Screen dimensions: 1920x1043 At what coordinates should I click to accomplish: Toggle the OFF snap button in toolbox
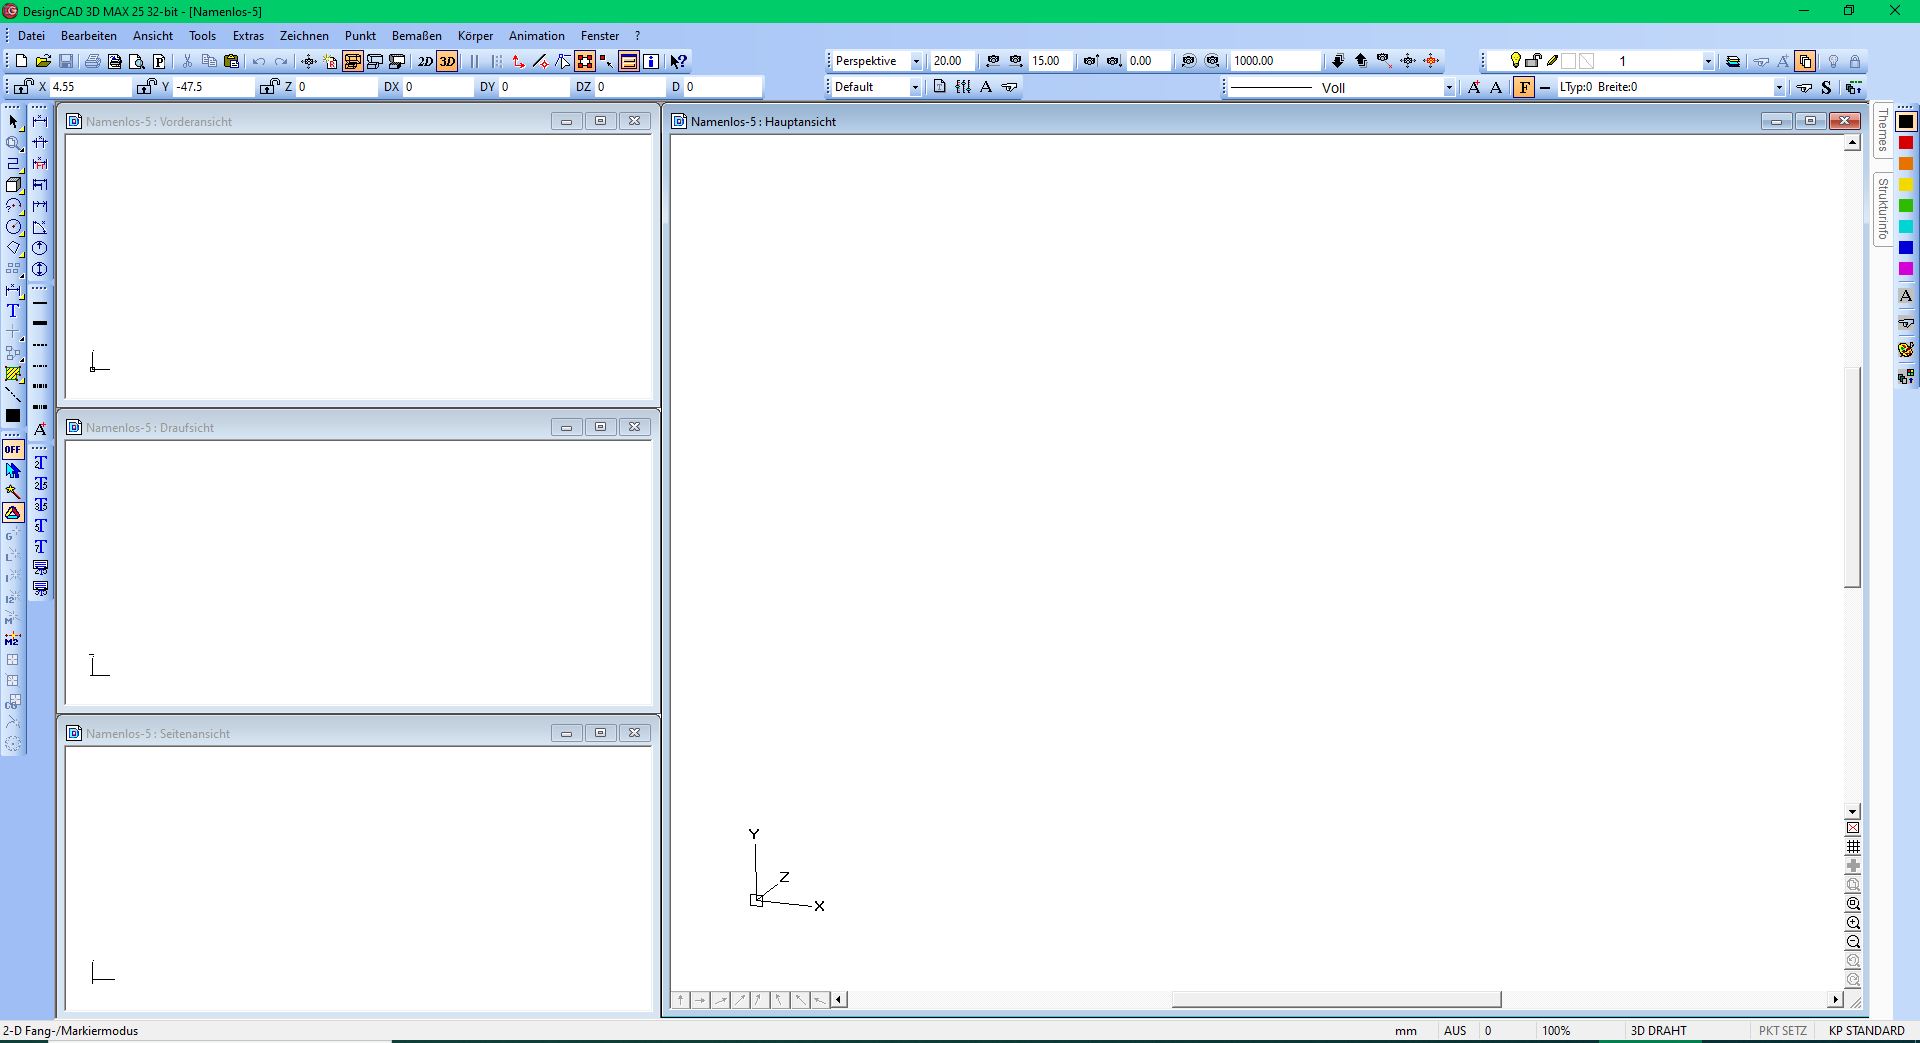pos(13,449)
